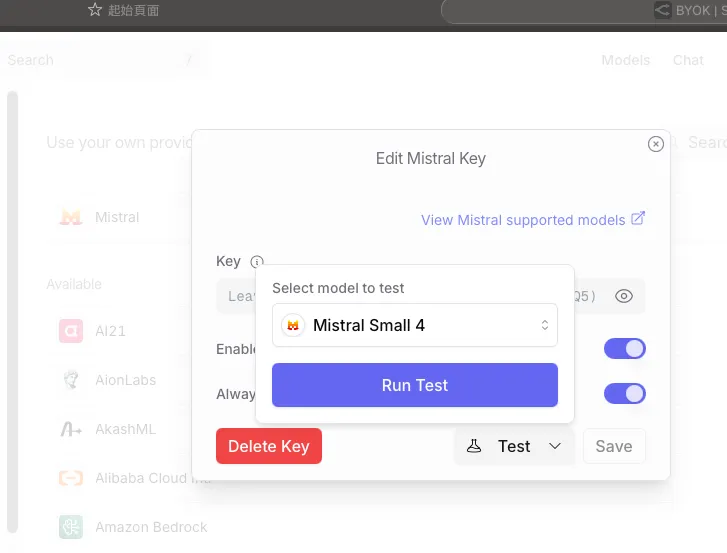Click the red Delete Key button
Viewport: 727px width, 553px height.
tap(269, 446)
